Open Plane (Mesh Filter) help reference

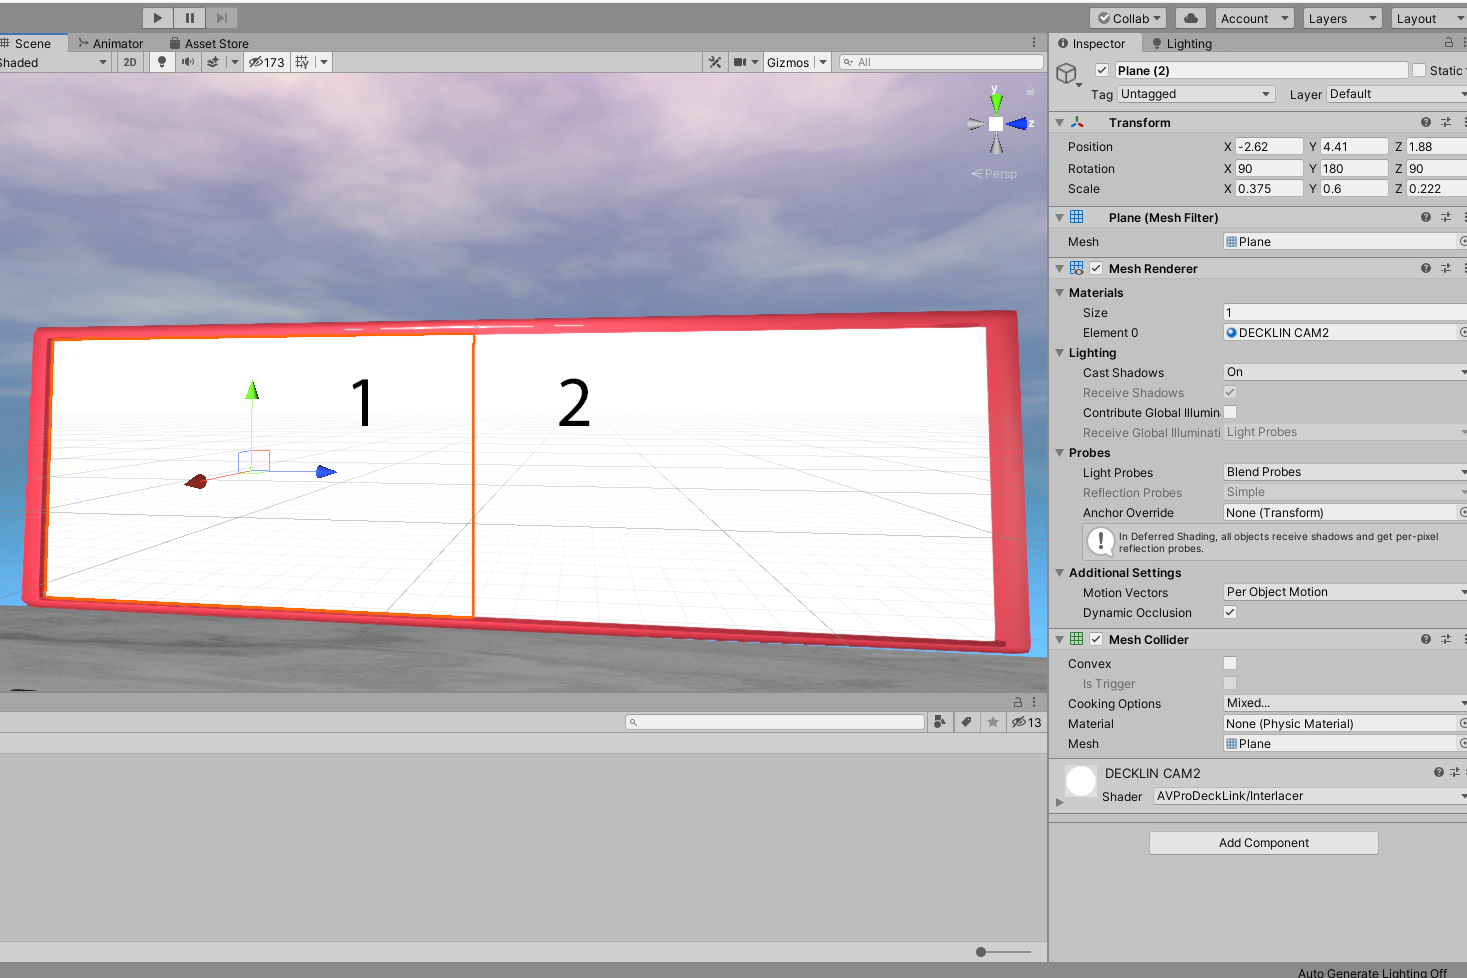(x=1426, y=217)
